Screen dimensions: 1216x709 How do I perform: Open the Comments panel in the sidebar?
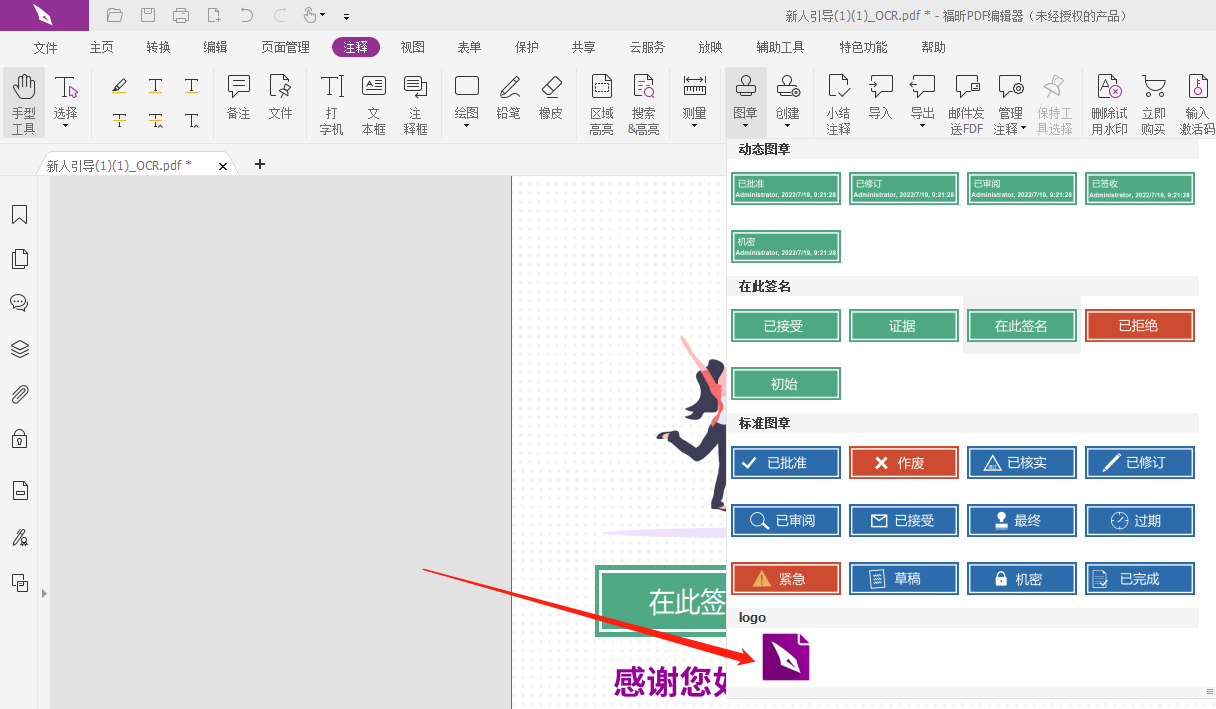19,302
